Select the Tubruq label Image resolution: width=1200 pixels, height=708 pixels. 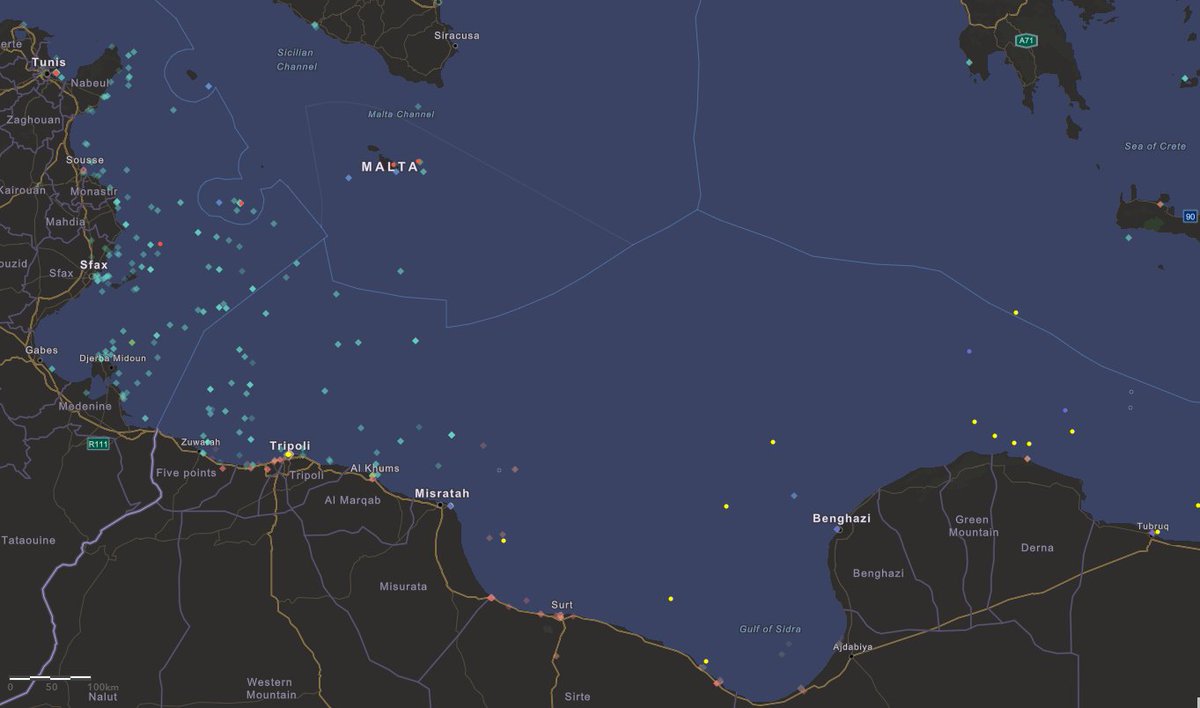[x=1152, y=526]
